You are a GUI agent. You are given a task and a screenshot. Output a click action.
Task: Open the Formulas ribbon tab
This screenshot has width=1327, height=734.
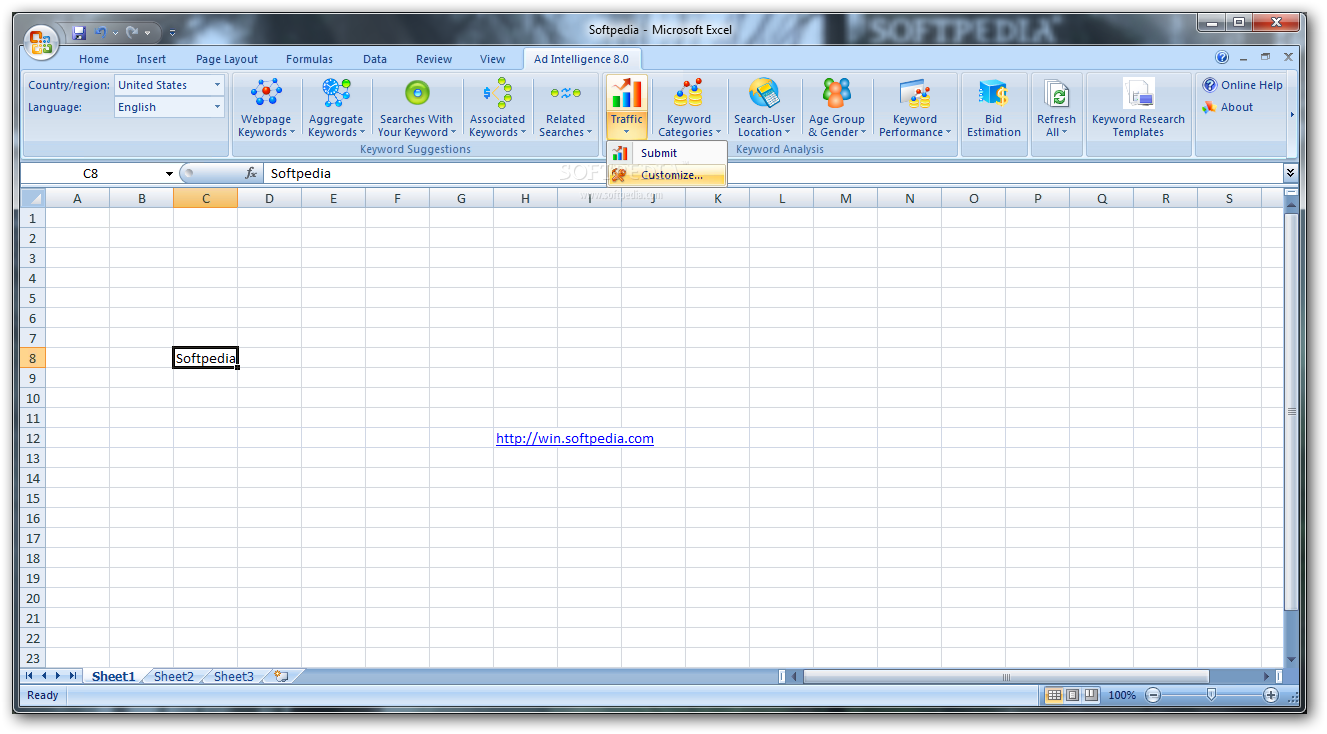click(x=309, y=59)
